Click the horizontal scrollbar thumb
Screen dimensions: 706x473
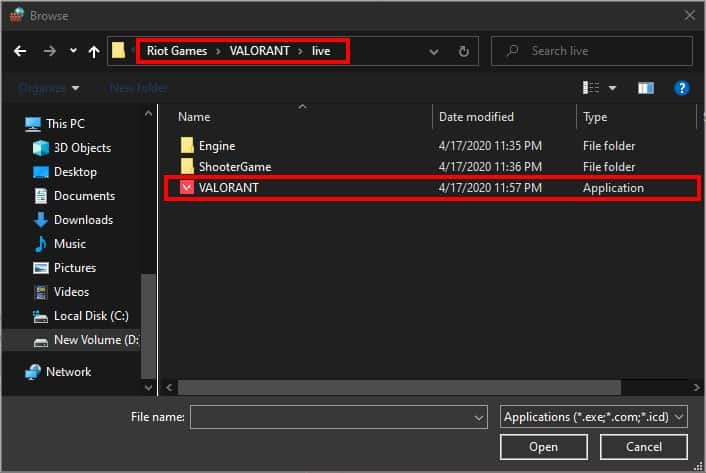tap(399, 387)
